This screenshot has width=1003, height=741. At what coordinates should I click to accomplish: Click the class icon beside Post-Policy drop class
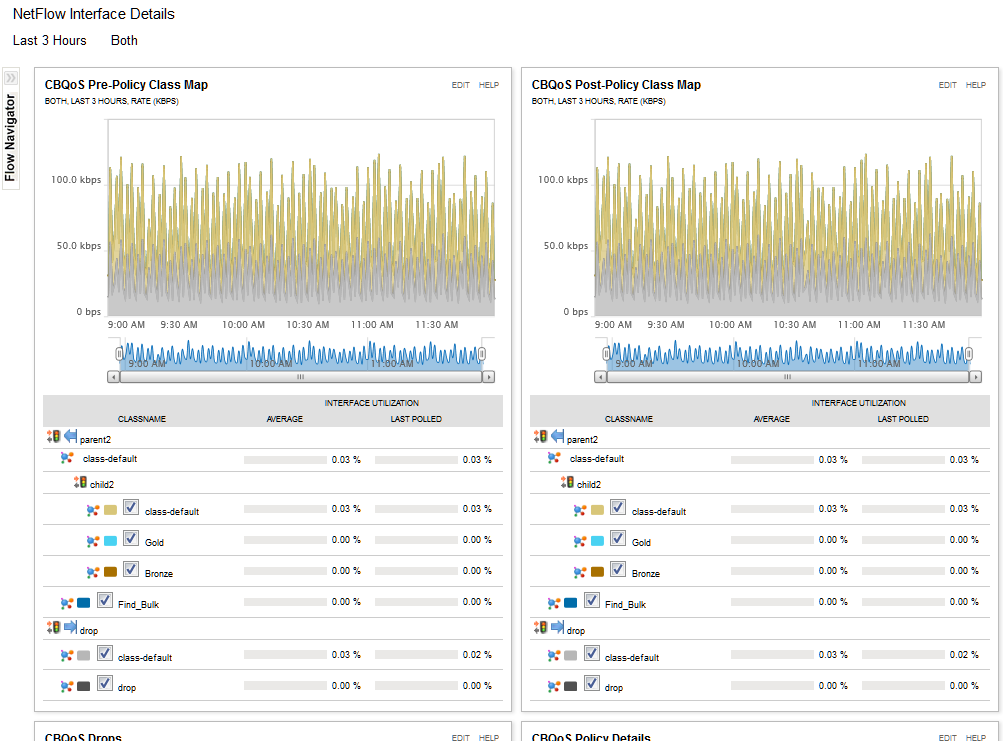point(554,687)
